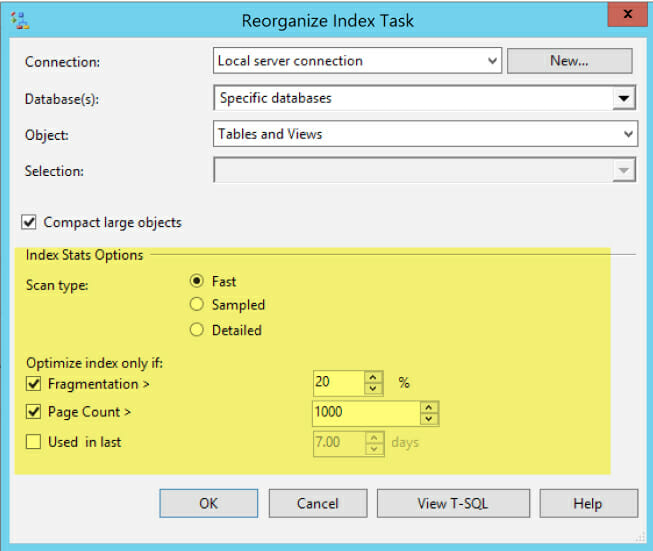Open the Connection dropdown list
This screenshot has width=653, height=551.
coord(491,61)
